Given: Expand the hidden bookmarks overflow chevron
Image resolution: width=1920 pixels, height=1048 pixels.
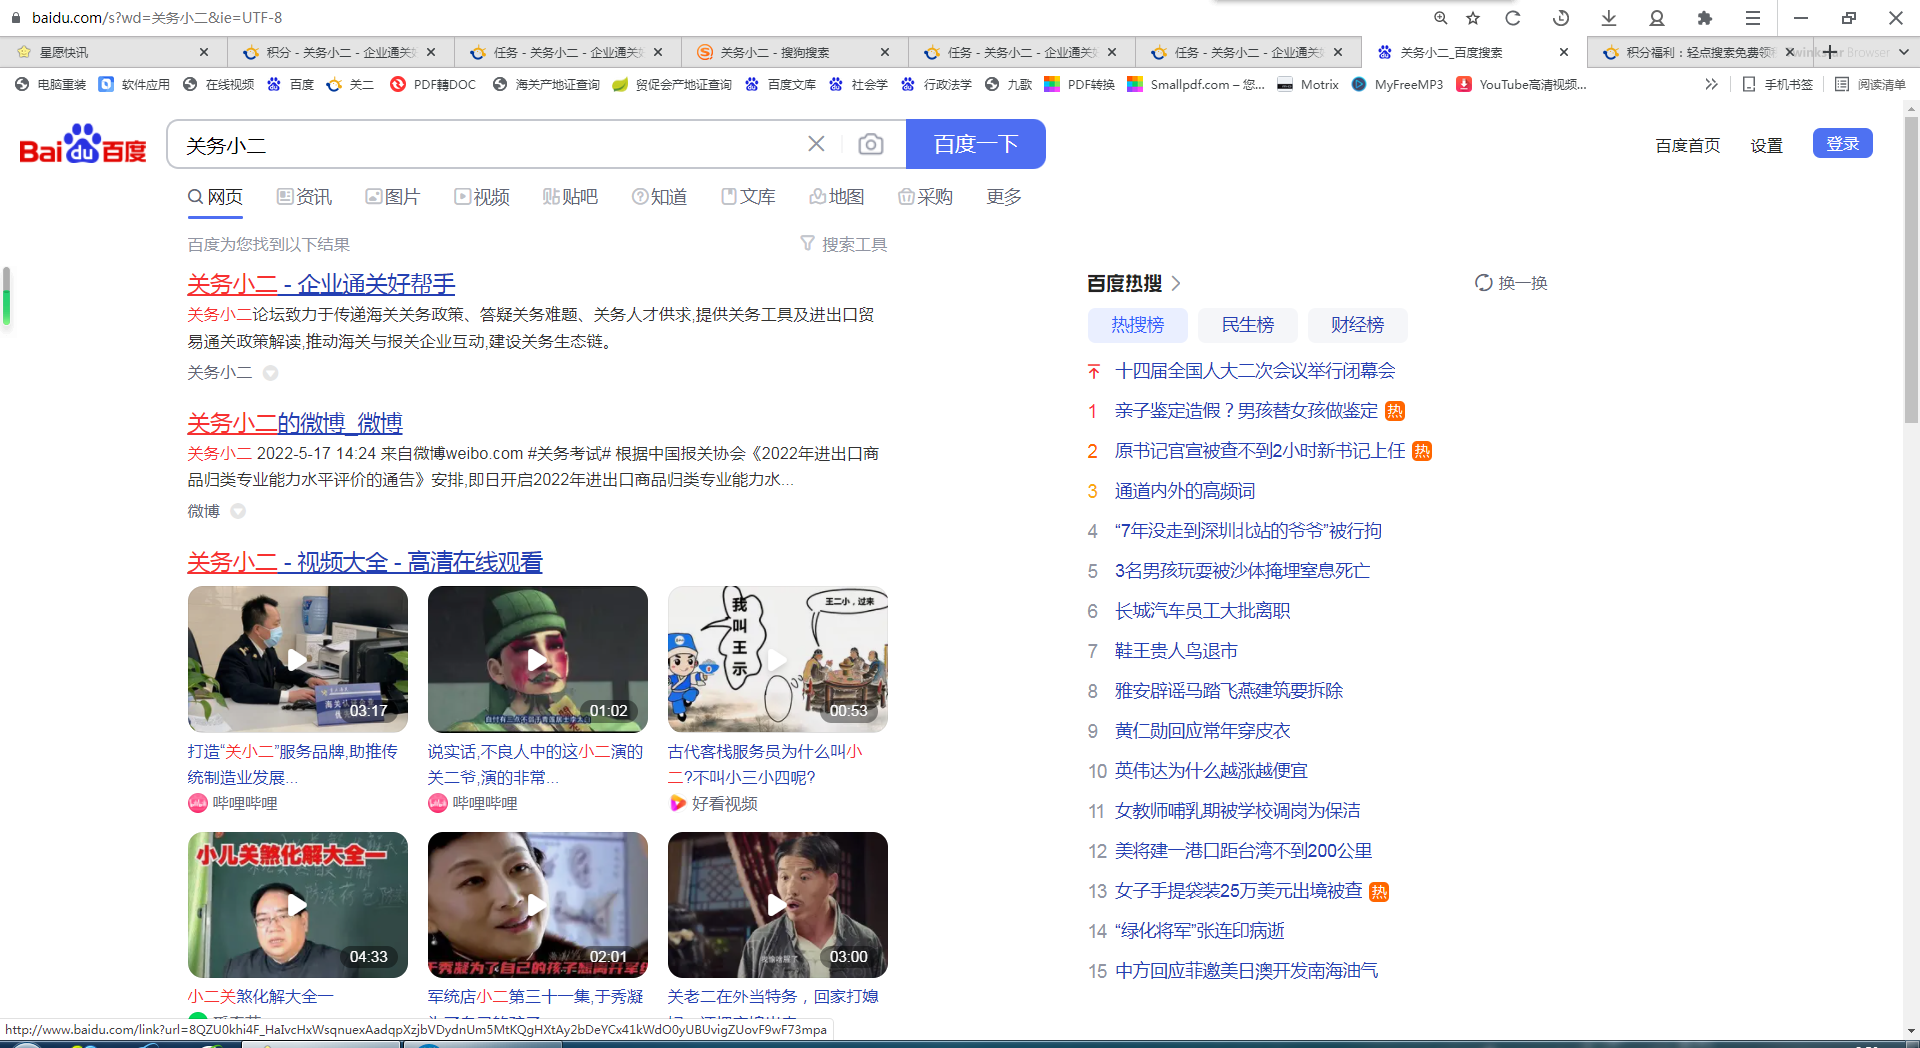Looking at the screenshot, I should 1711,84.
